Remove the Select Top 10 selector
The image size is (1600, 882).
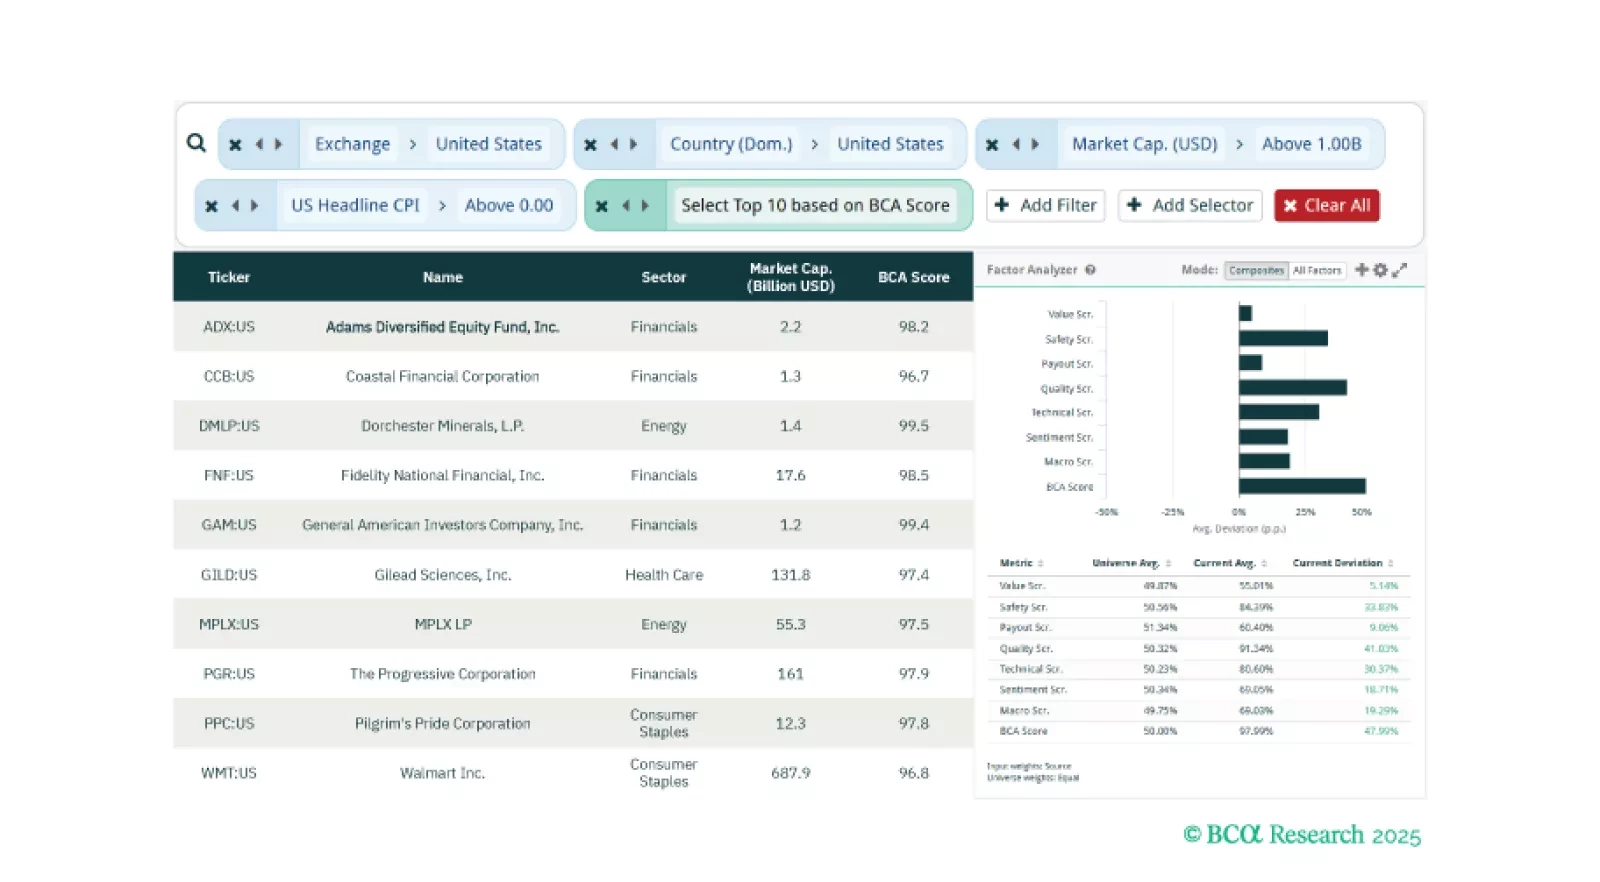(601, 206)
